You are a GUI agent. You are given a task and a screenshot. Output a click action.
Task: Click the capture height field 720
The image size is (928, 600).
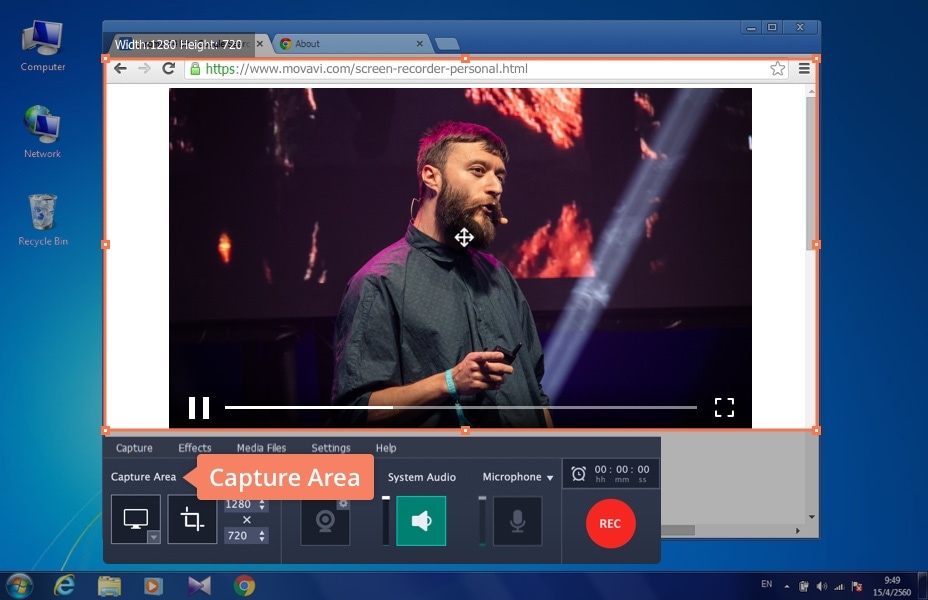[239, 536]
